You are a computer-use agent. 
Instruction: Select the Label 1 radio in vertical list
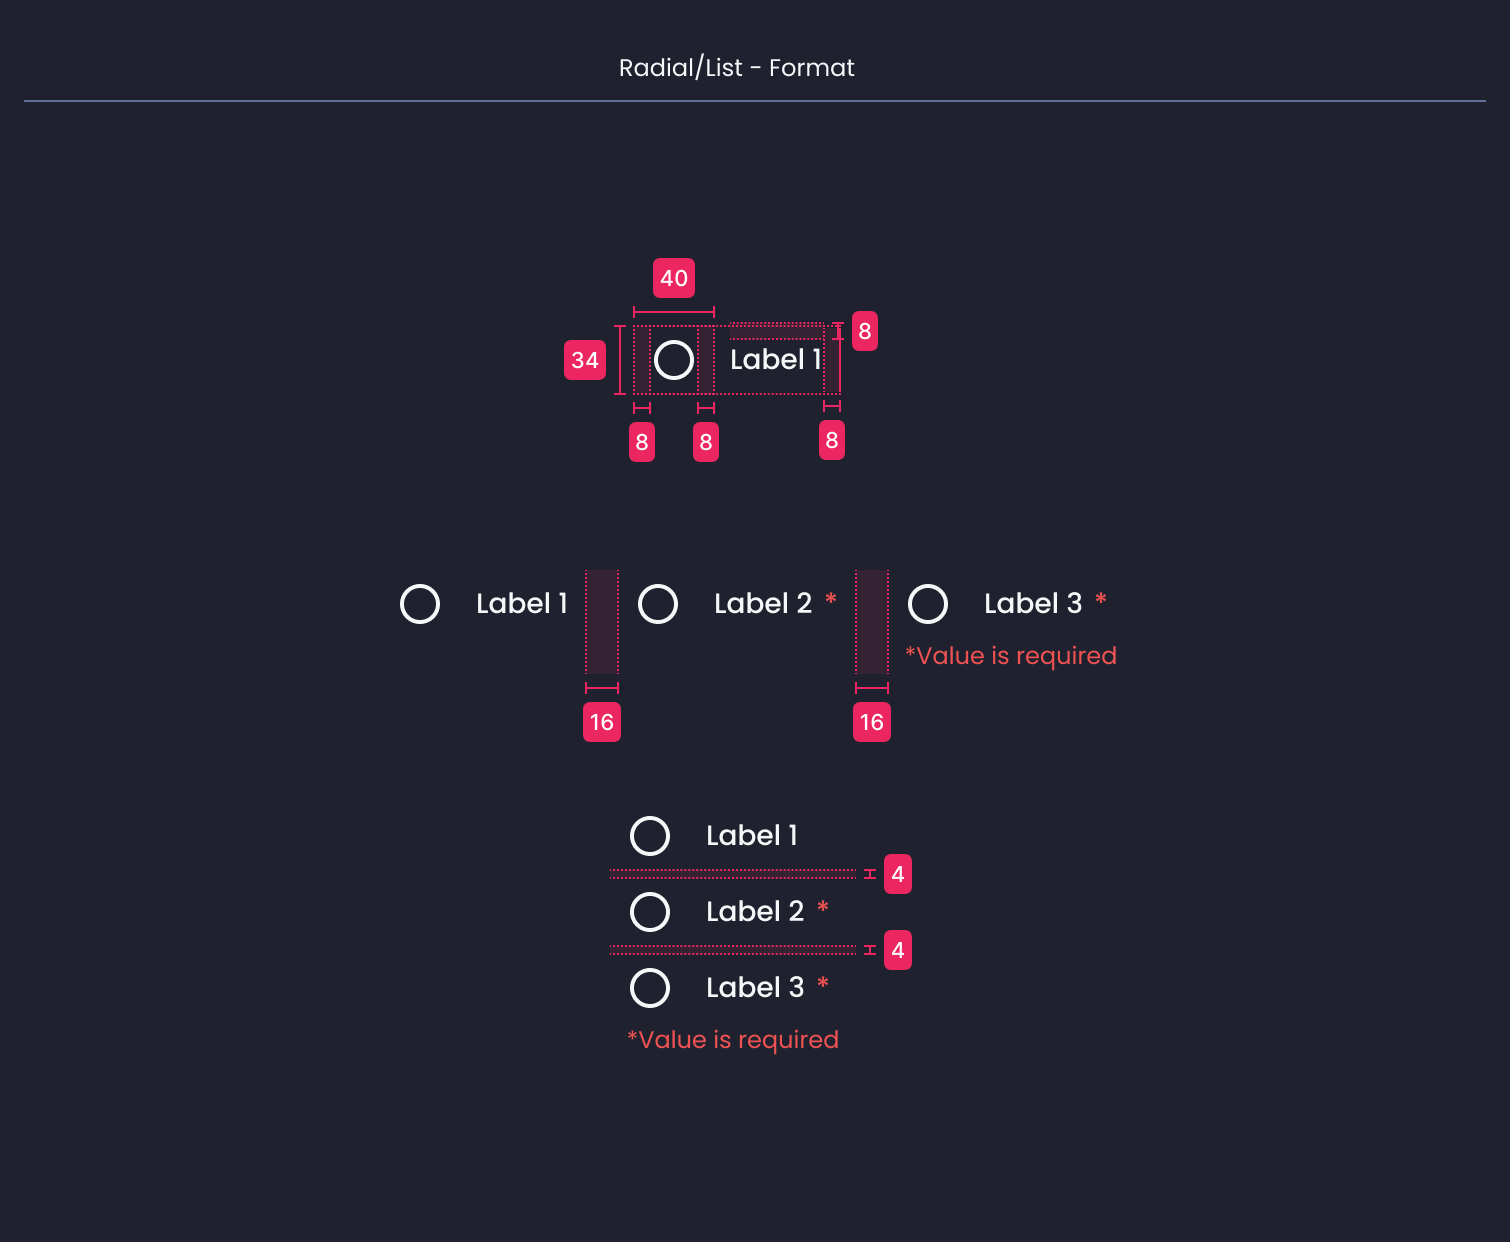pos(650,835)
